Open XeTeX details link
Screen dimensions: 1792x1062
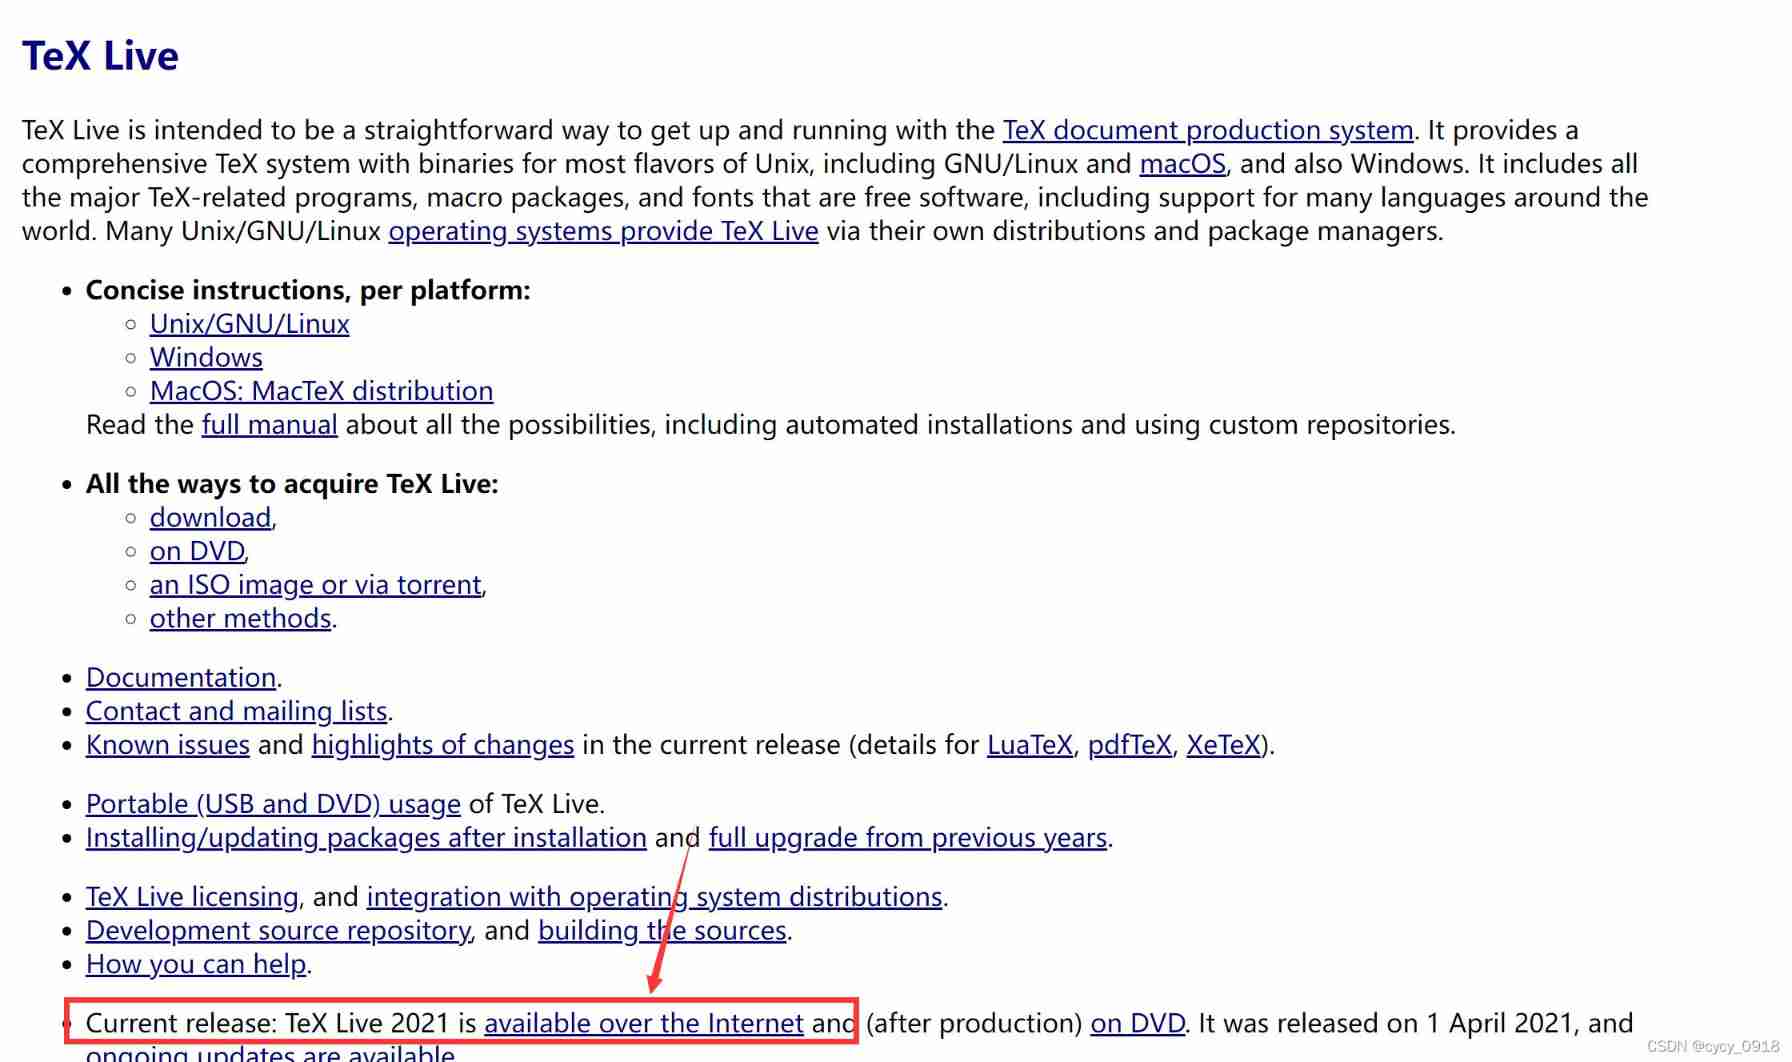coord(1223,745)
